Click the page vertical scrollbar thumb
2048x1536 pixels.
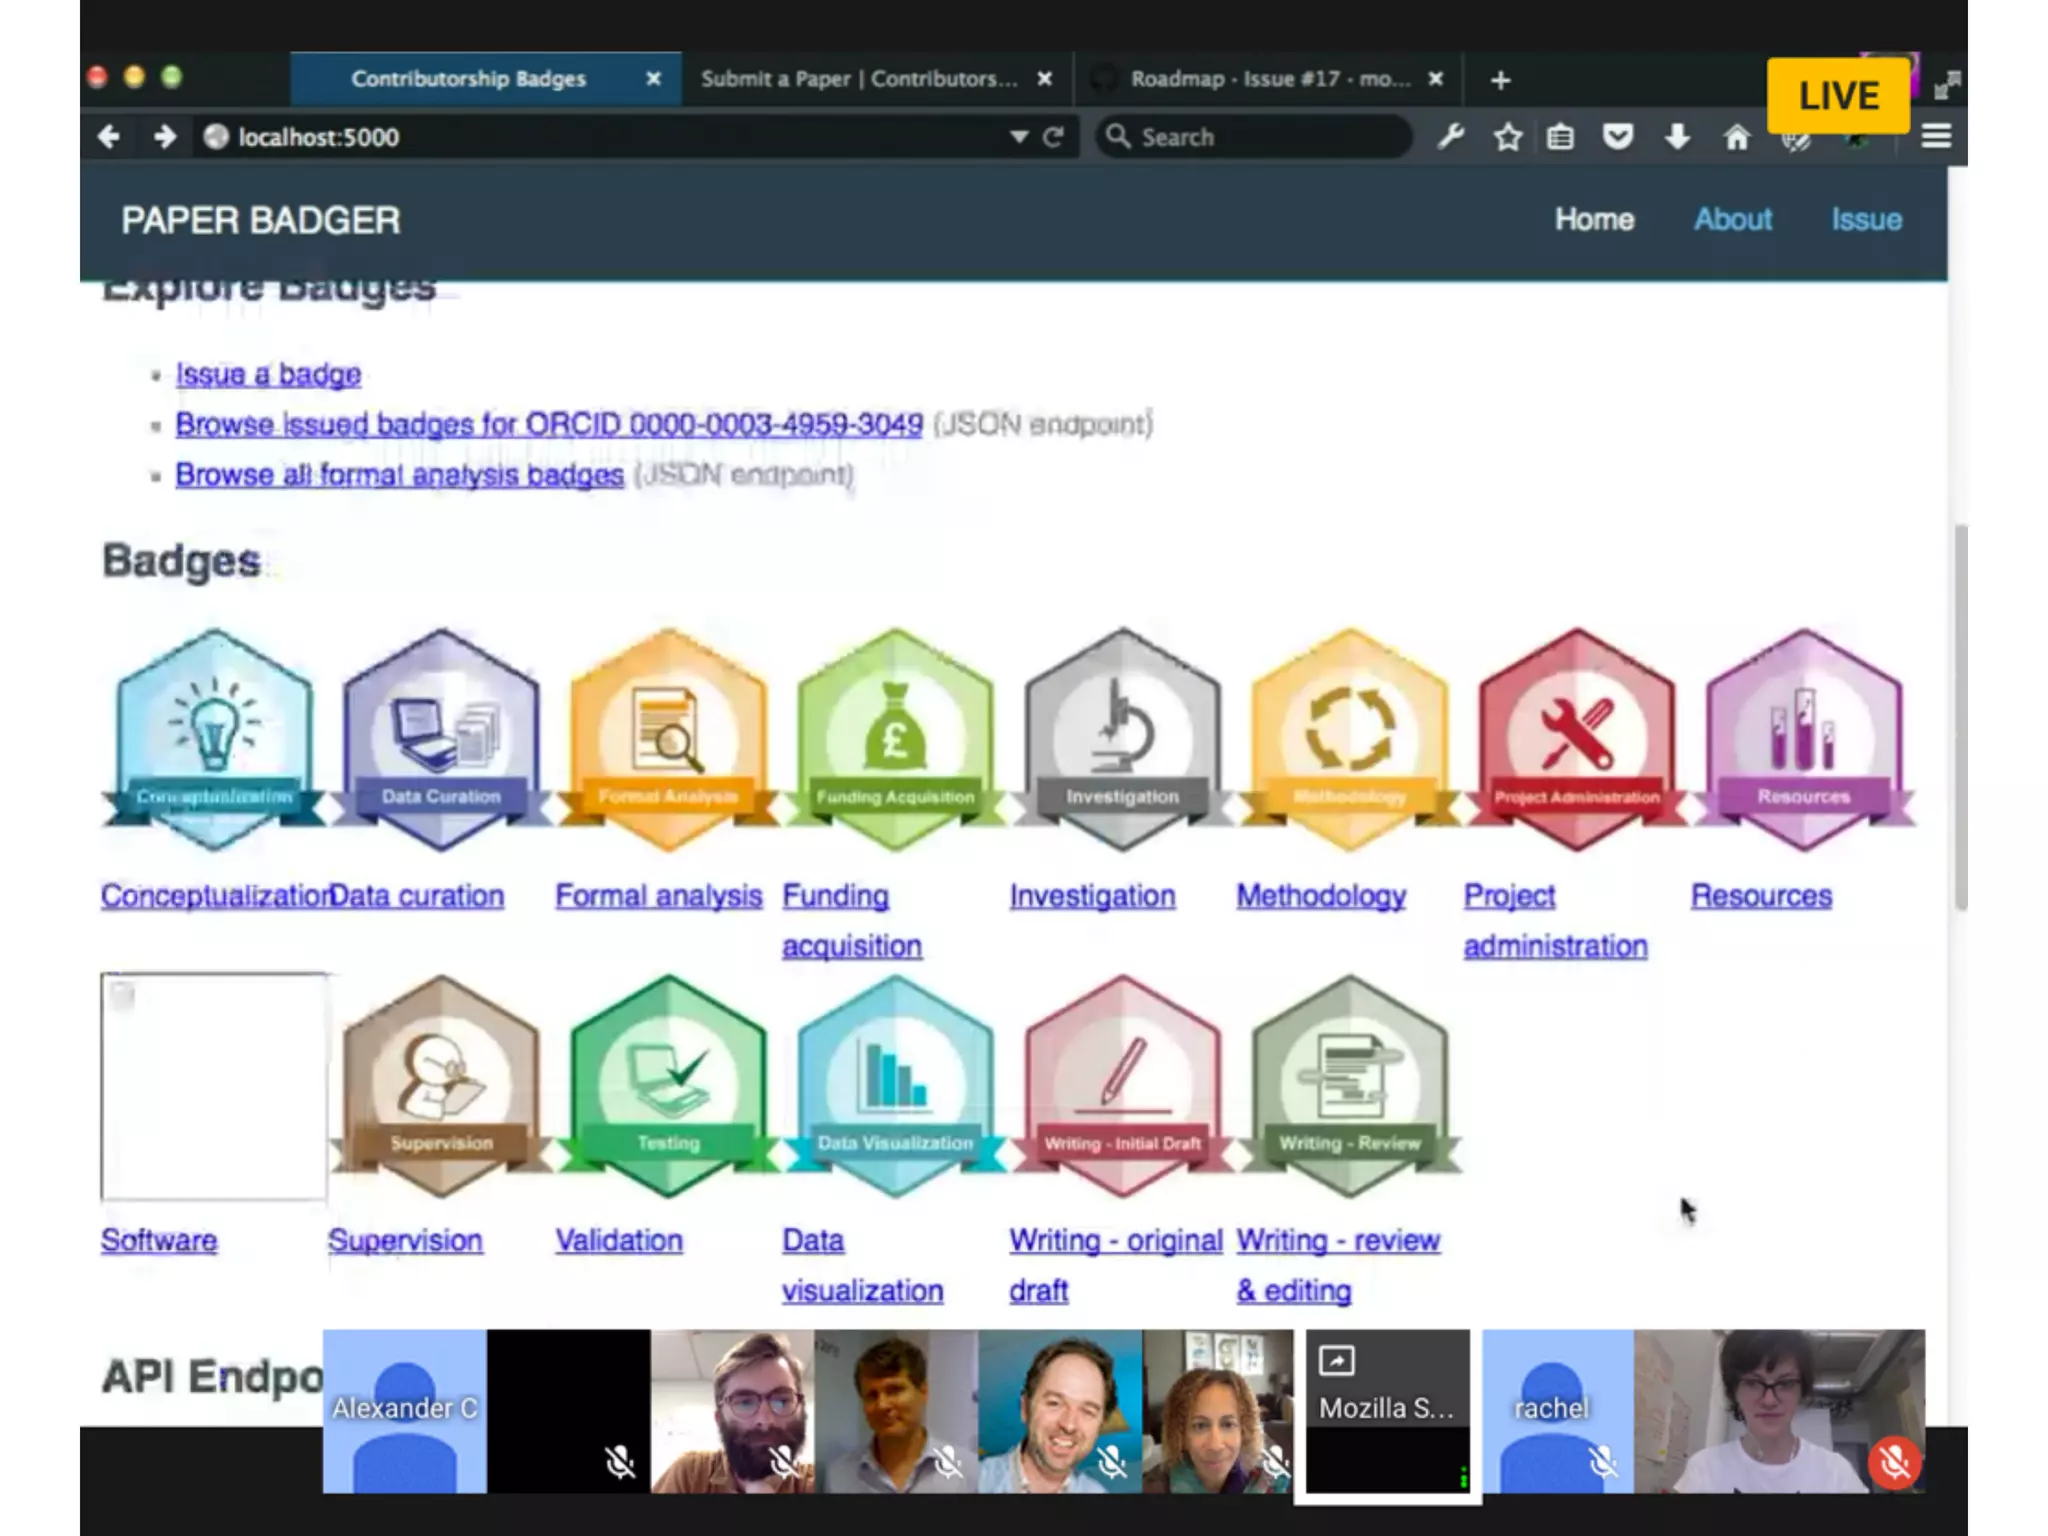(1961, 715)
